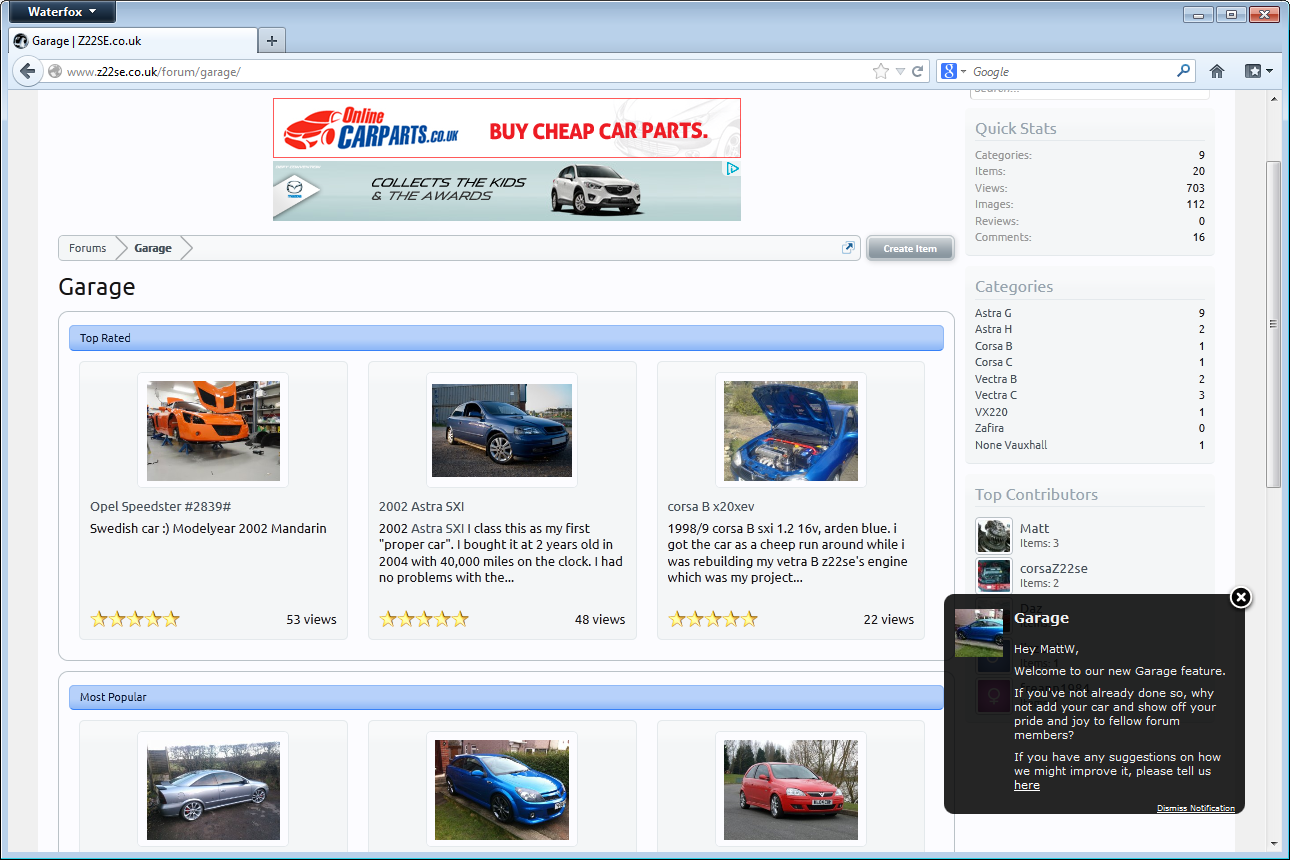Click the Most Popular section header
The height and width of the screenshot is (860, 1290).
(506, 697)
